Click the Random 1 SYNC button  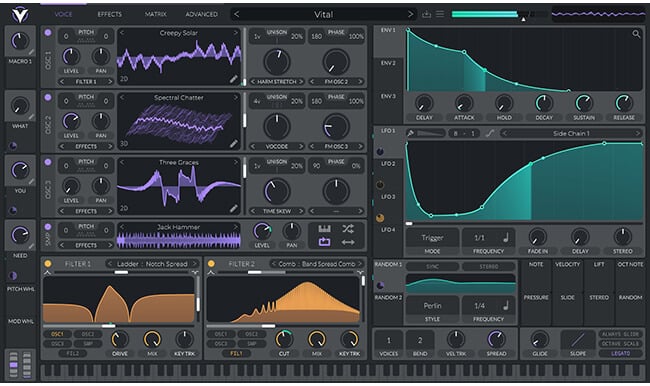432,267
